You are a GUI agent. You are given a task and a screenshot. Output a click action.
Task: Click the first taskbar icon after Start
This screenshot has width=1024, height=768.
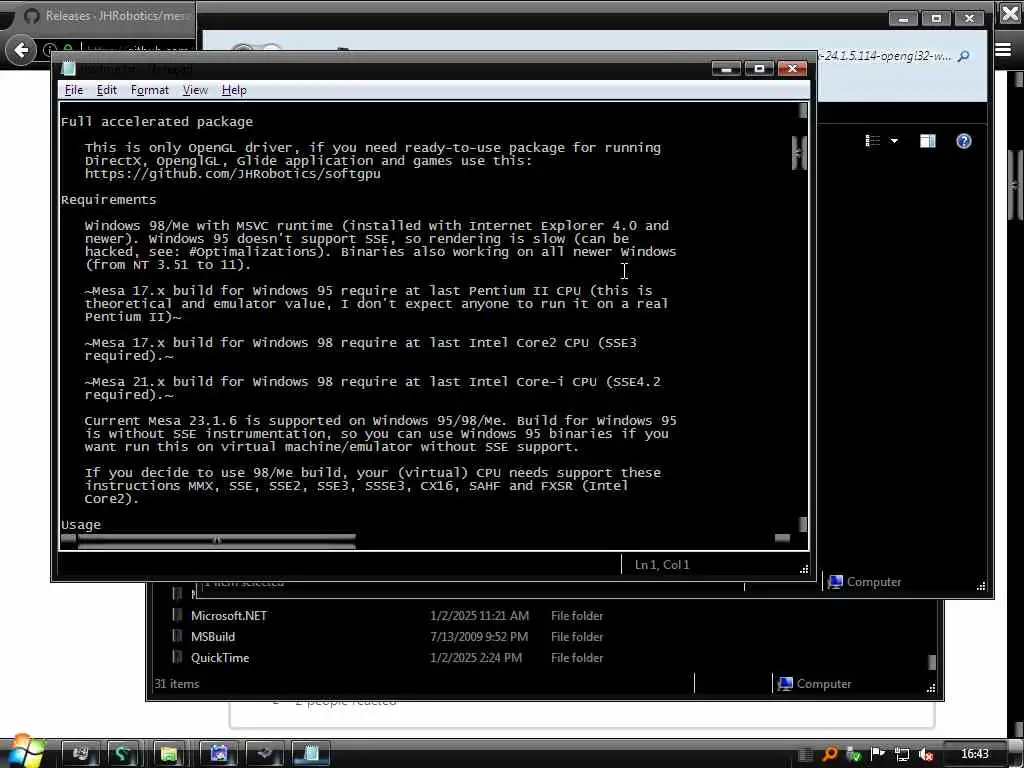tap(80, 754)
